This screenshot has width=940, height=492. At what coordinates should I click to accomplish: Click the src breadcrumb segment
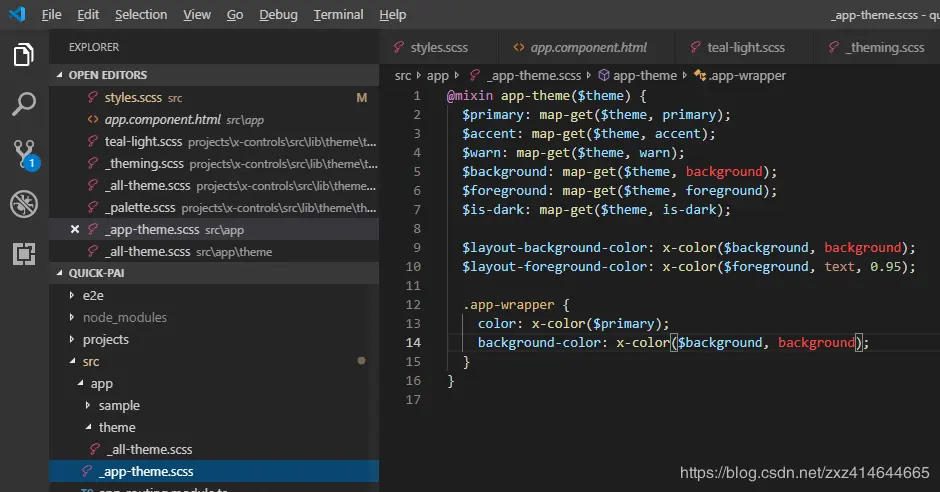tap(403, 76)
